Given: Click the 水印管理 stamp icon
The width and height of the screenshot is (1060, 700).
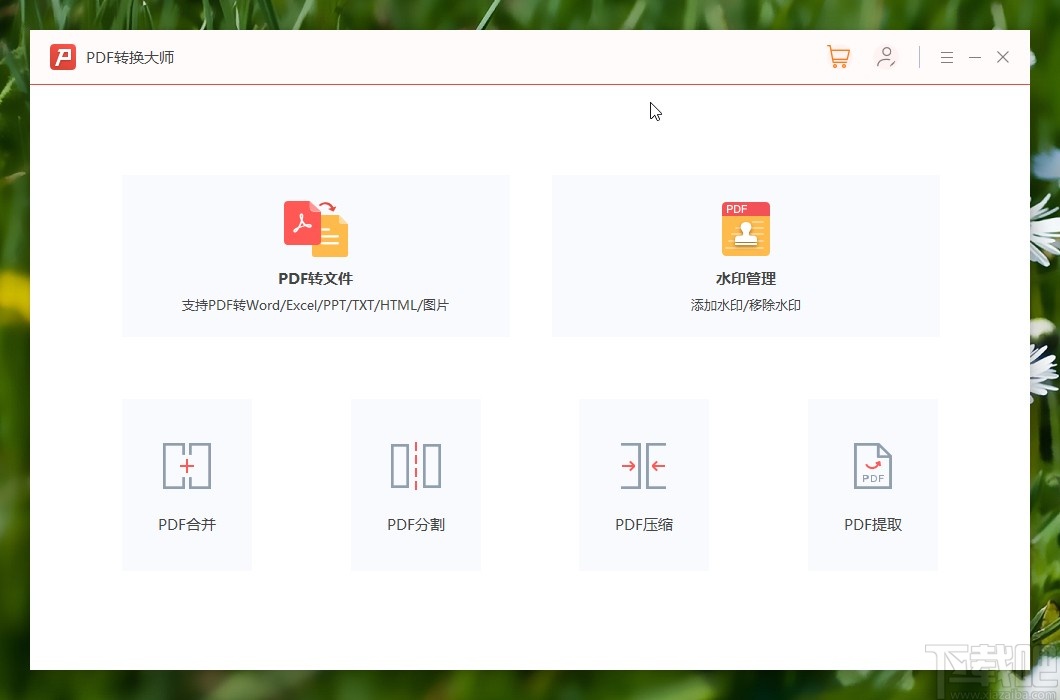Looking at the screenshot, I should (745, 228).
